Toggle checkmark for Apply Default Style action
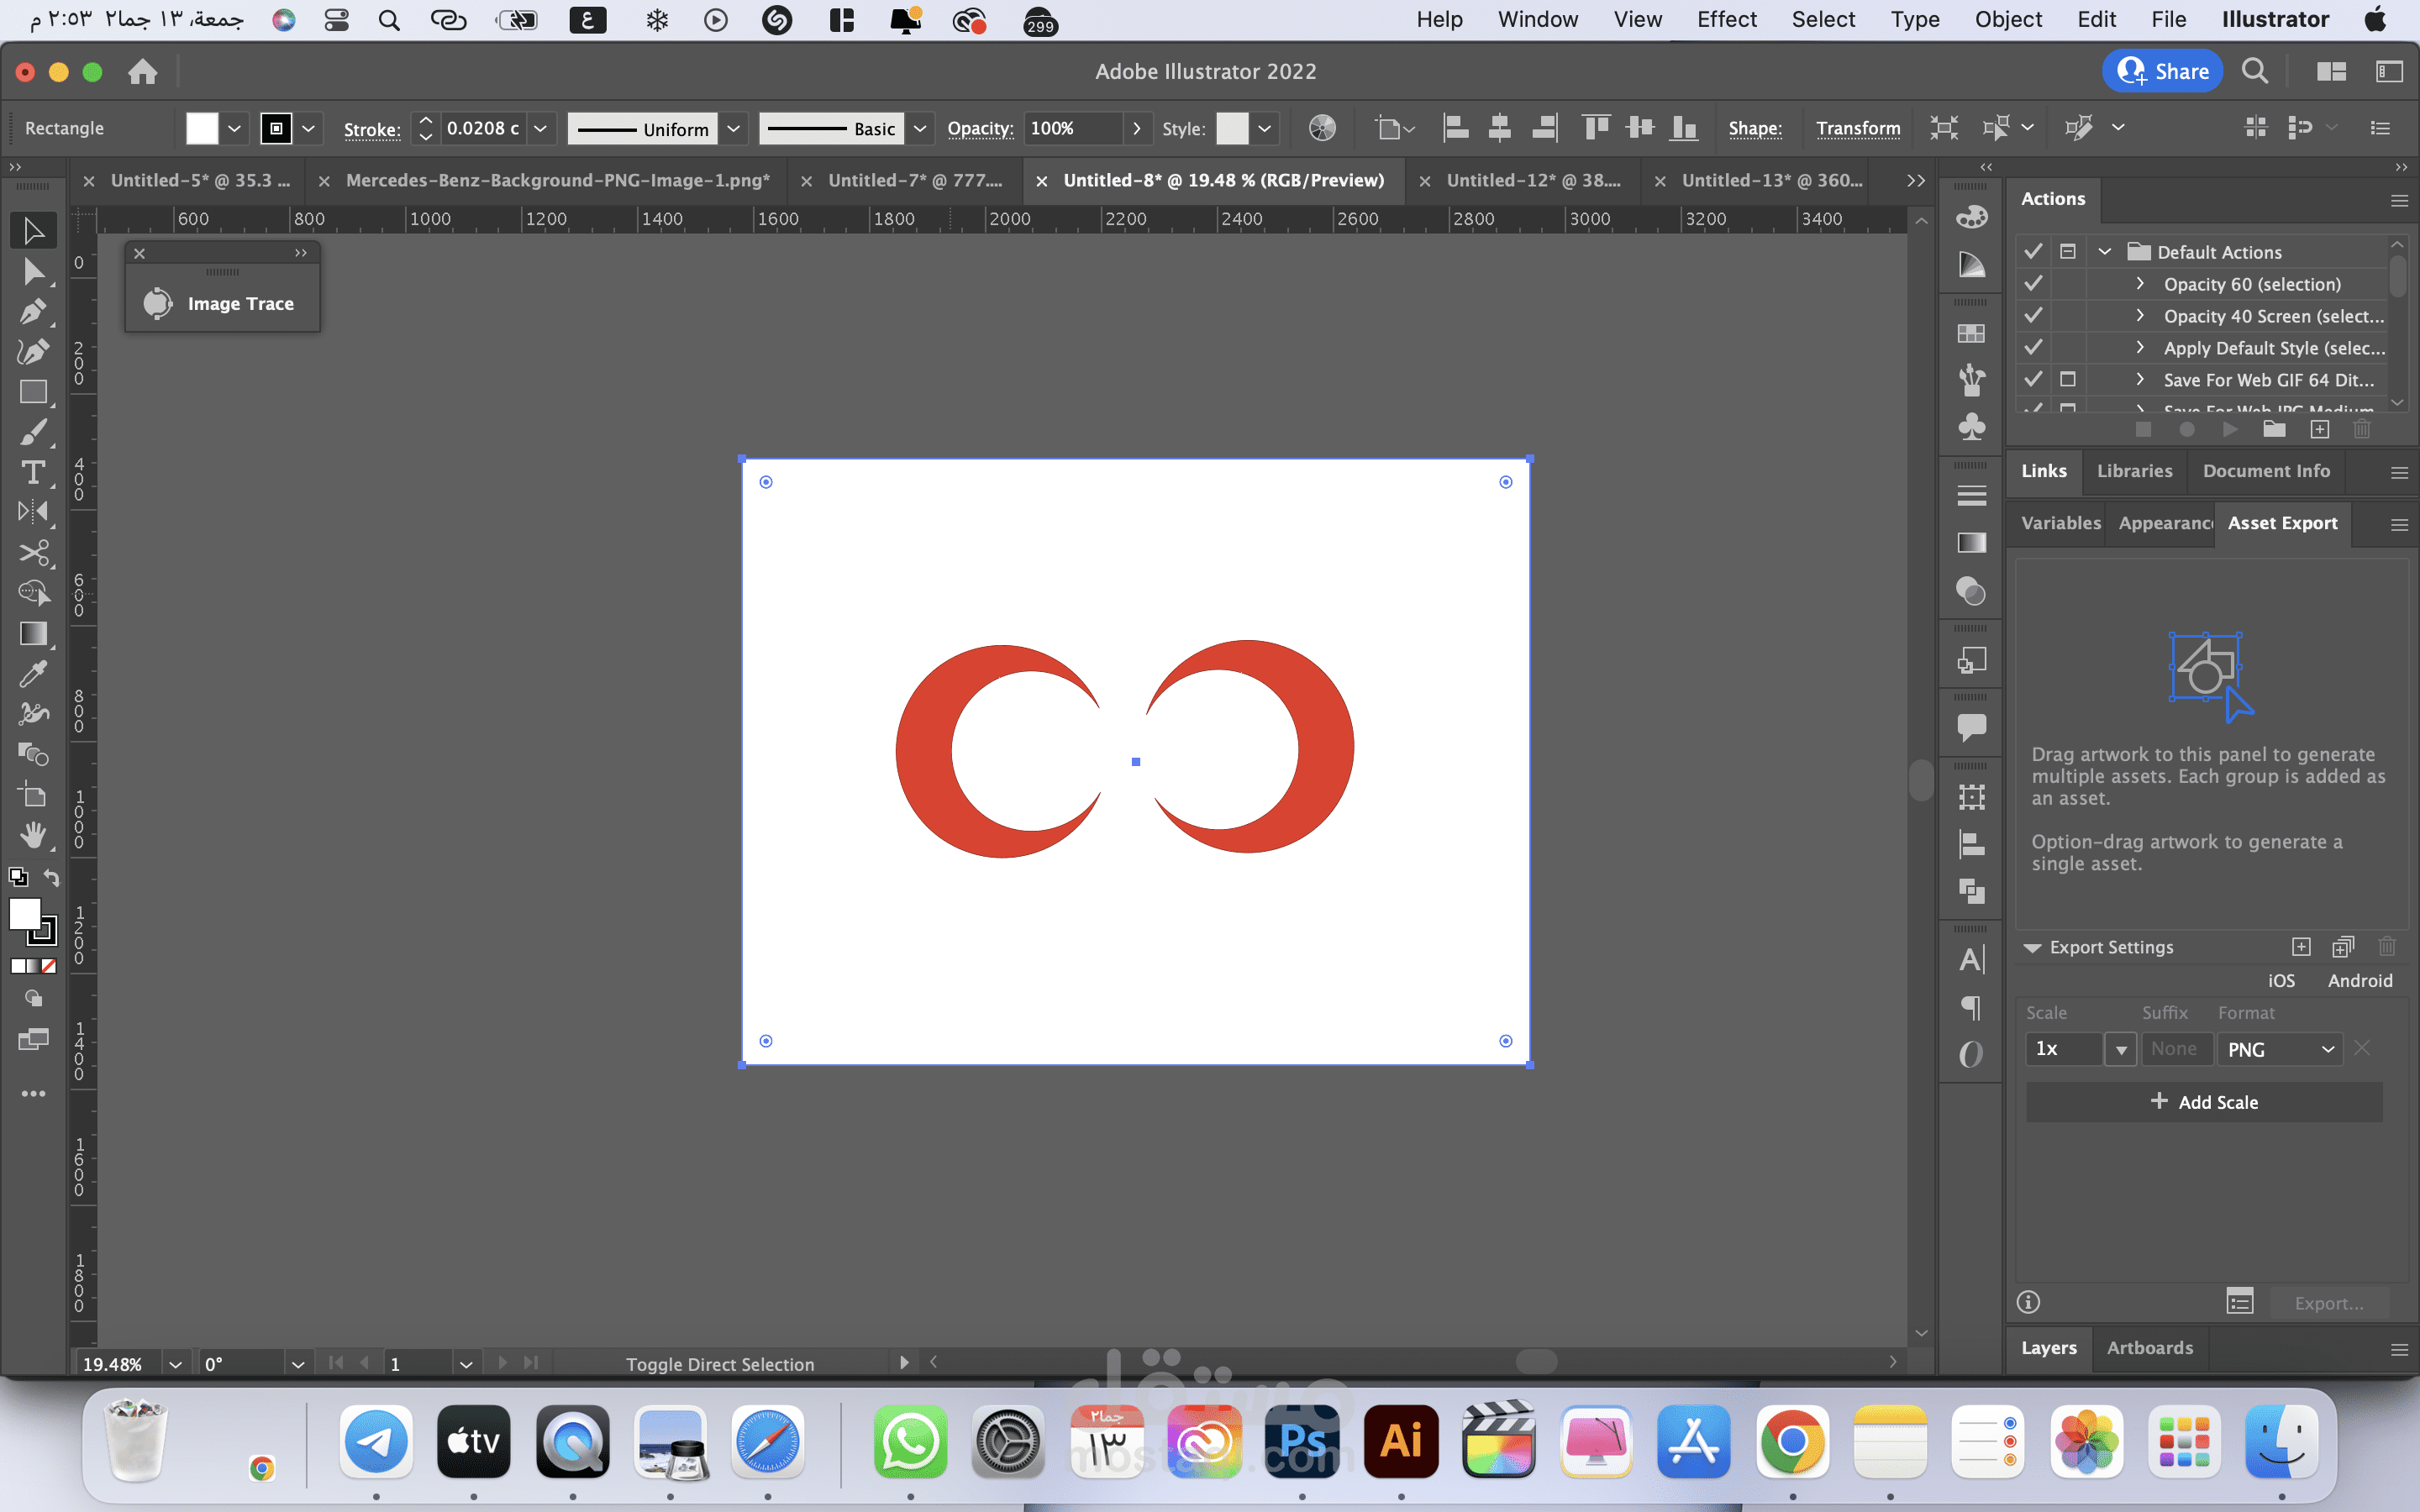Image resolution: width=2420 pixels, height=1512 pixels. coord(2033,348)
